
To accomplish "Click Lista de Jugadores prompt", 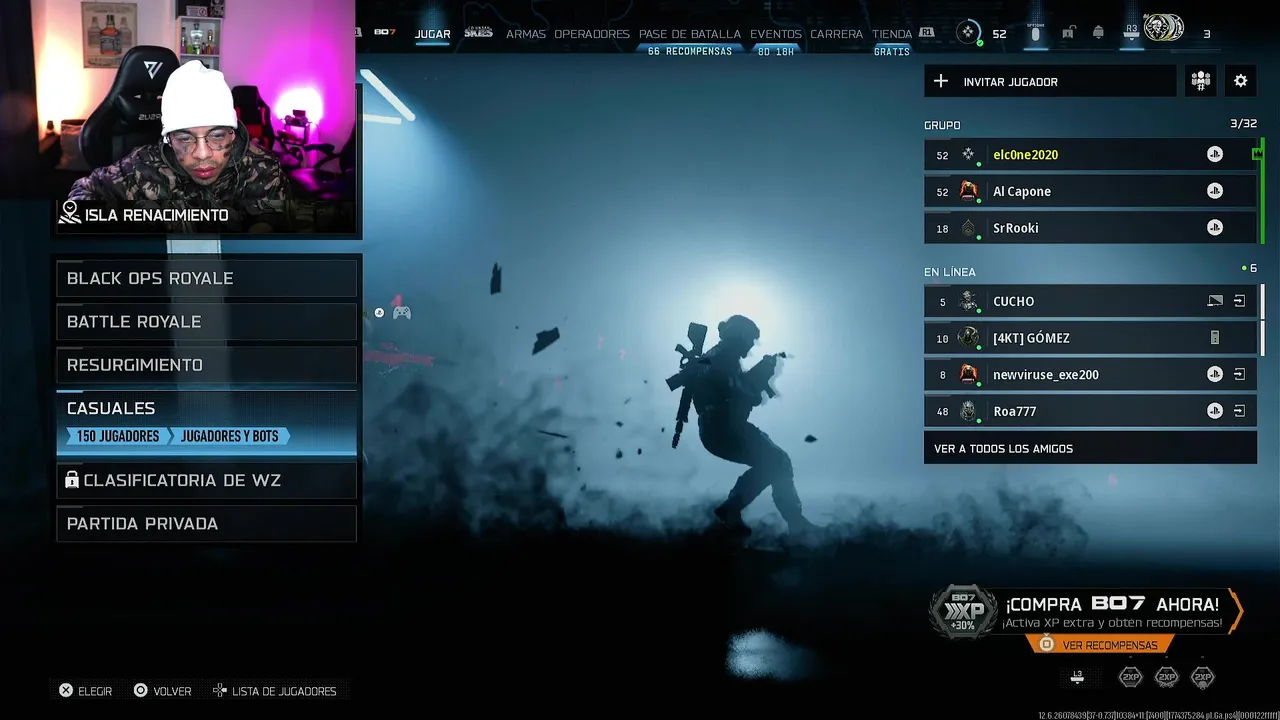I will pyautogui.click(x=274, y=691).
